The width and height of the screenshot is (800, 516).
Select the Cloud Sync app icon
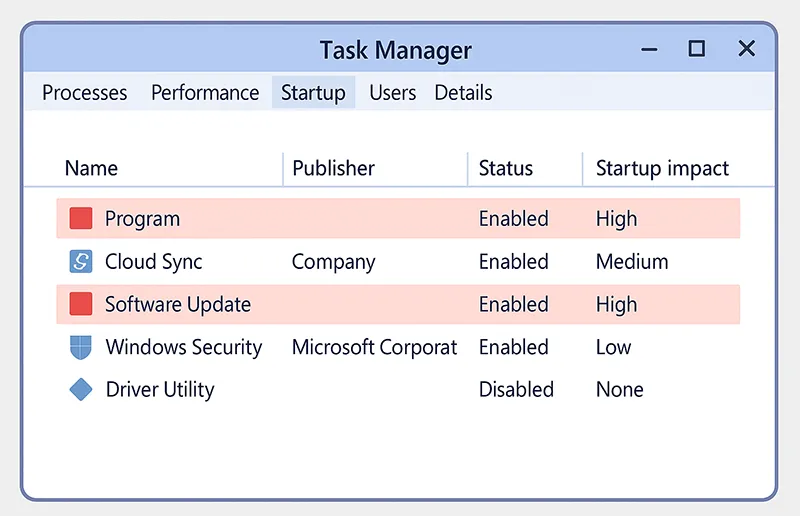81,262
